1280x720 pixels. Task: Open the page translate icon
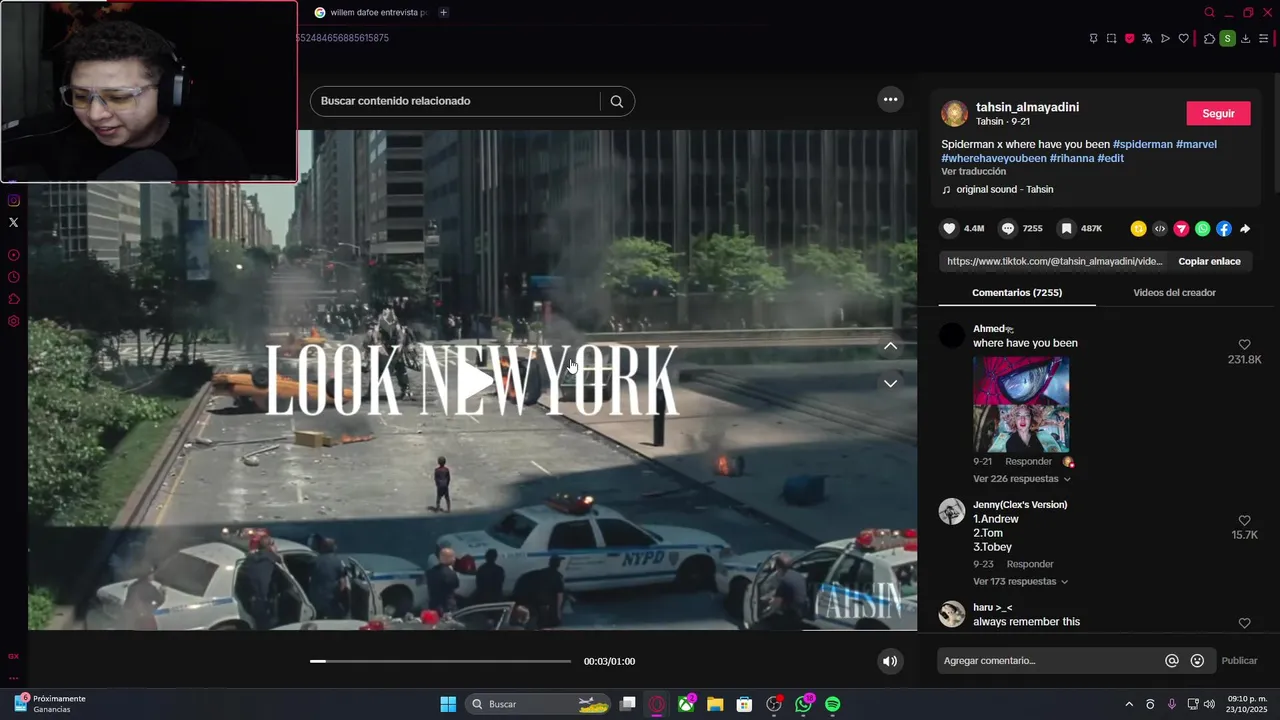coord(1147,38)
